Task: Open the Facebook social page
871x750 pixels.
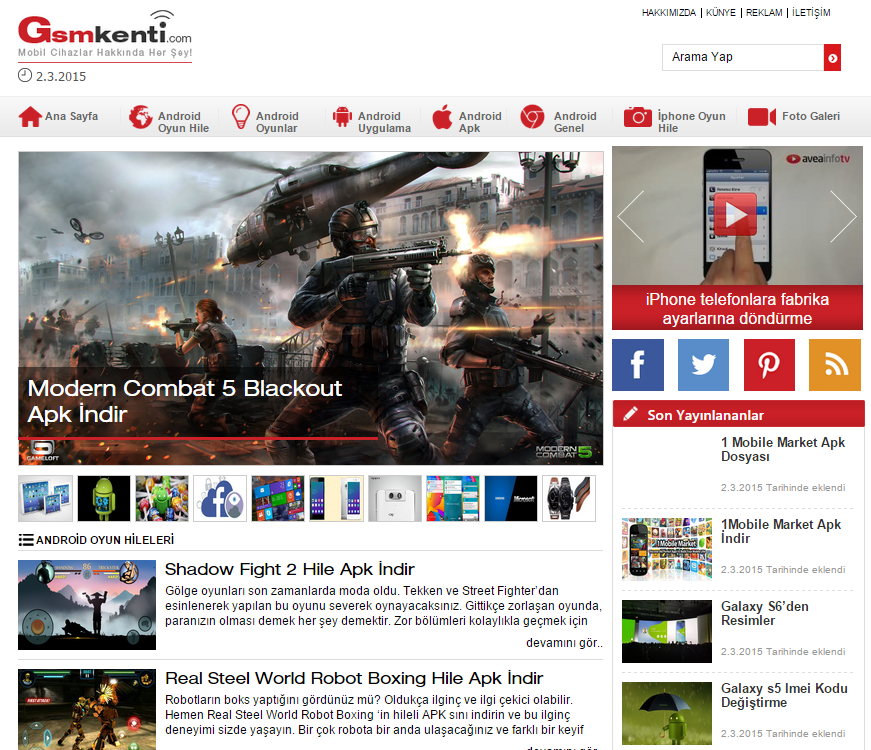Action: [638, 365]
